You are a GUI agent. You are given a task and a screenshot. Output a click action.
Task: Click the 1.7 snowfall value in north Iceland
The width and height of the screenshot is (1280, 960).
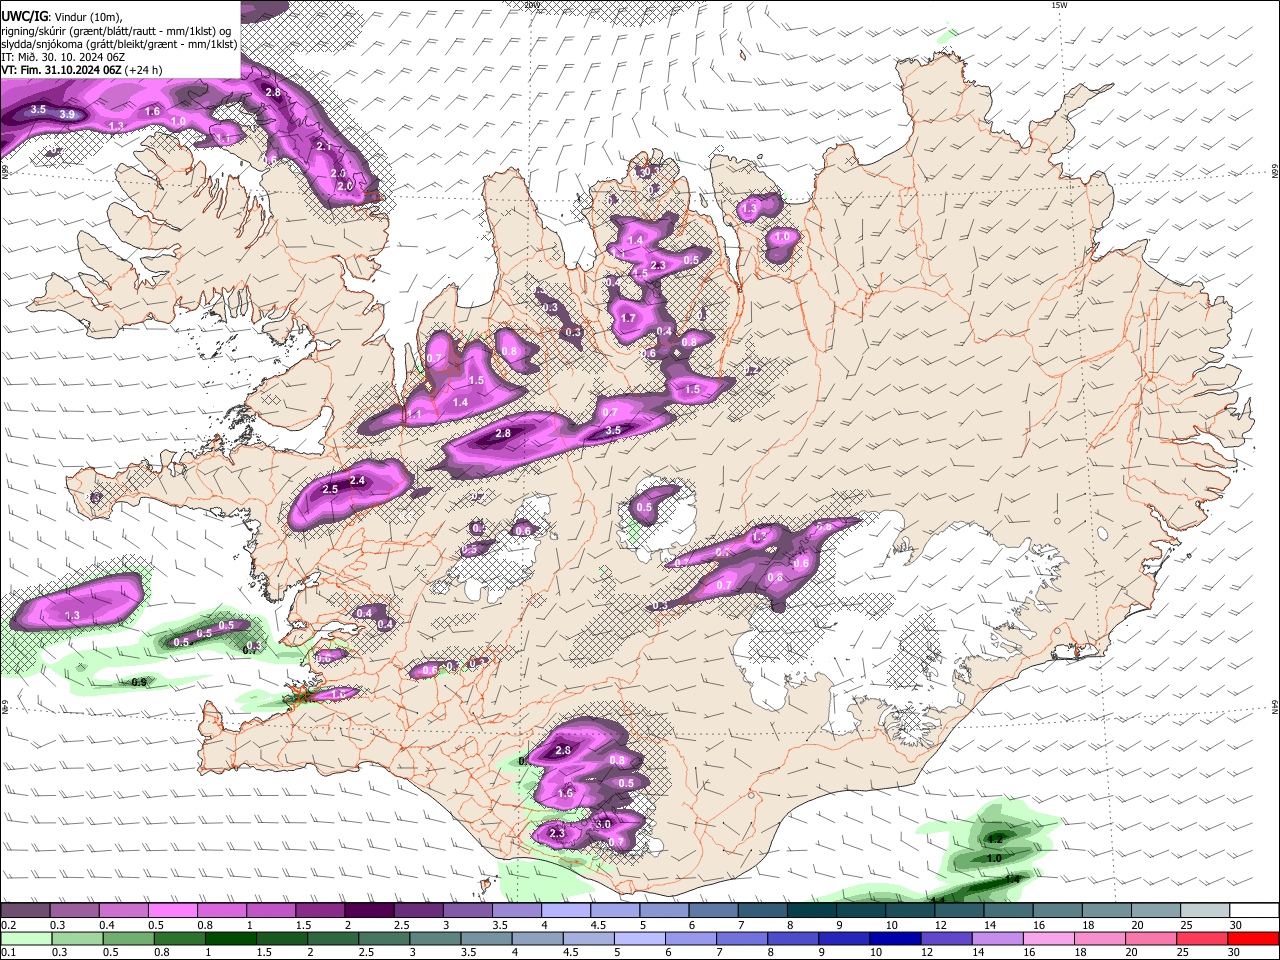click(x=628, y=319)
